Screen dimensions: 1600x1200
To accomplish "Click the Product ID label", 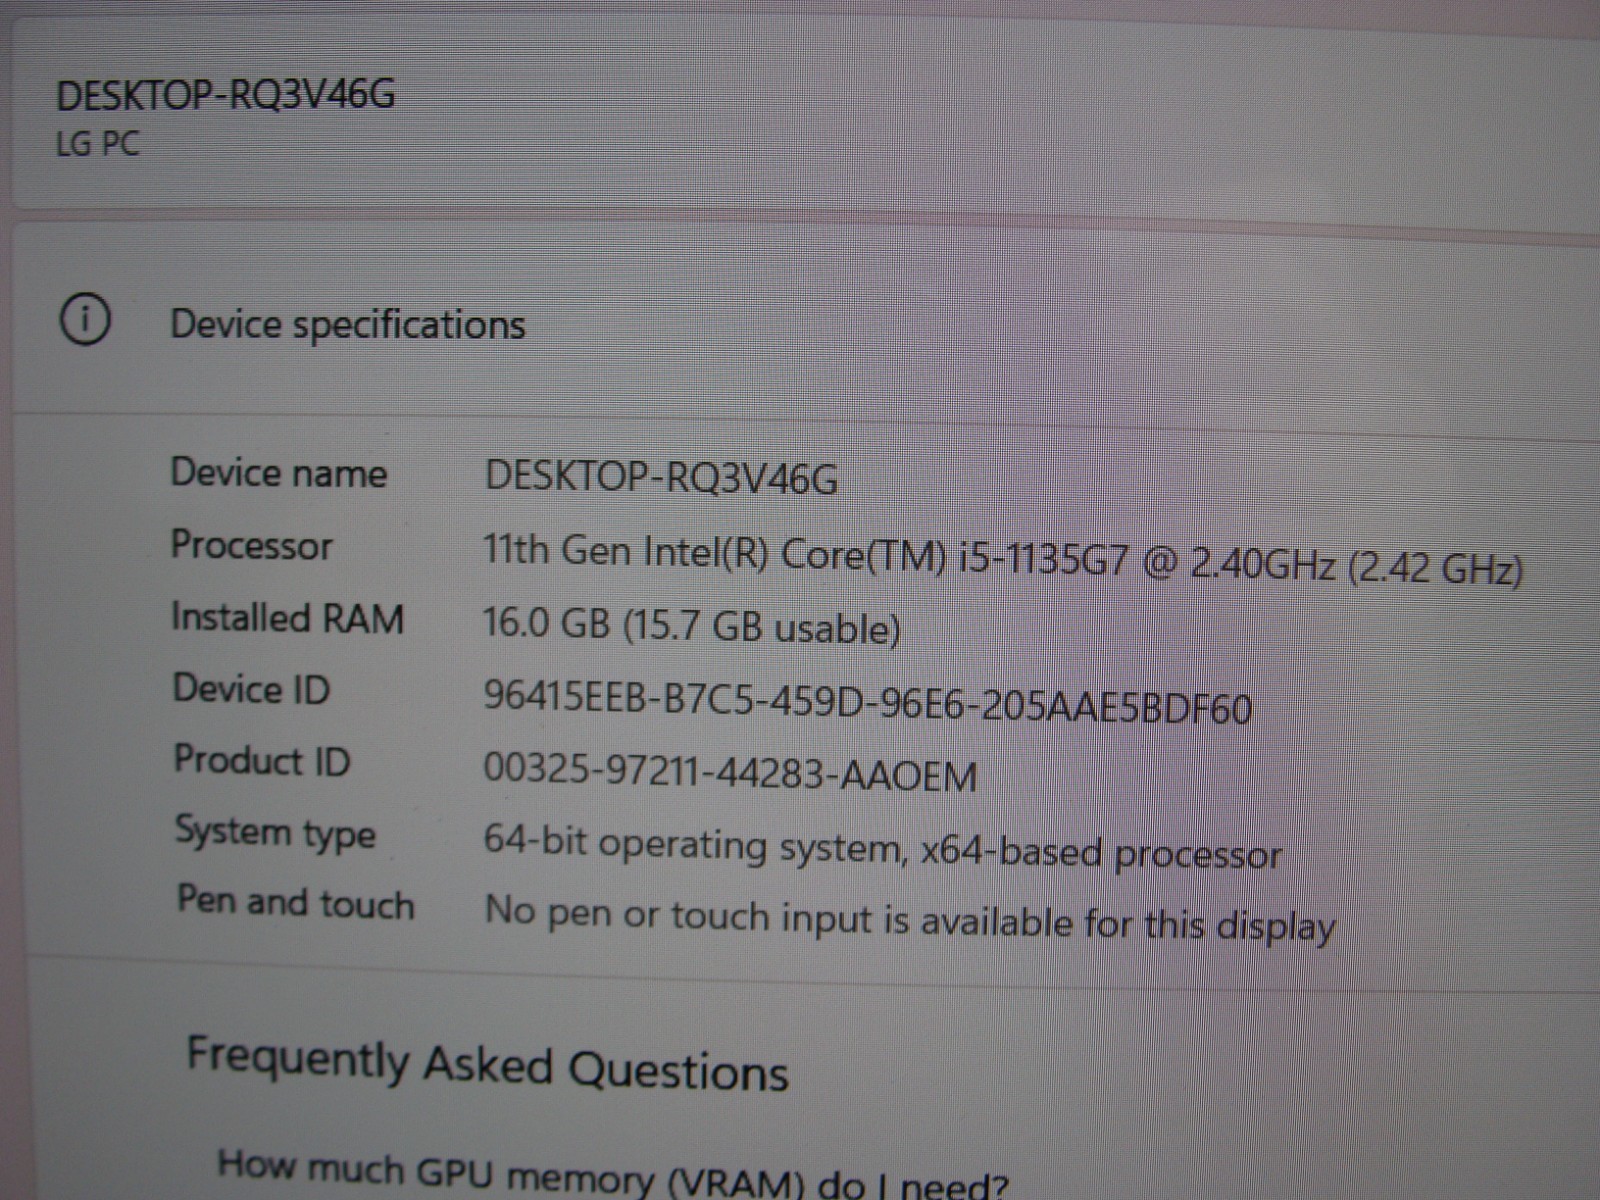I will (262, 760).
